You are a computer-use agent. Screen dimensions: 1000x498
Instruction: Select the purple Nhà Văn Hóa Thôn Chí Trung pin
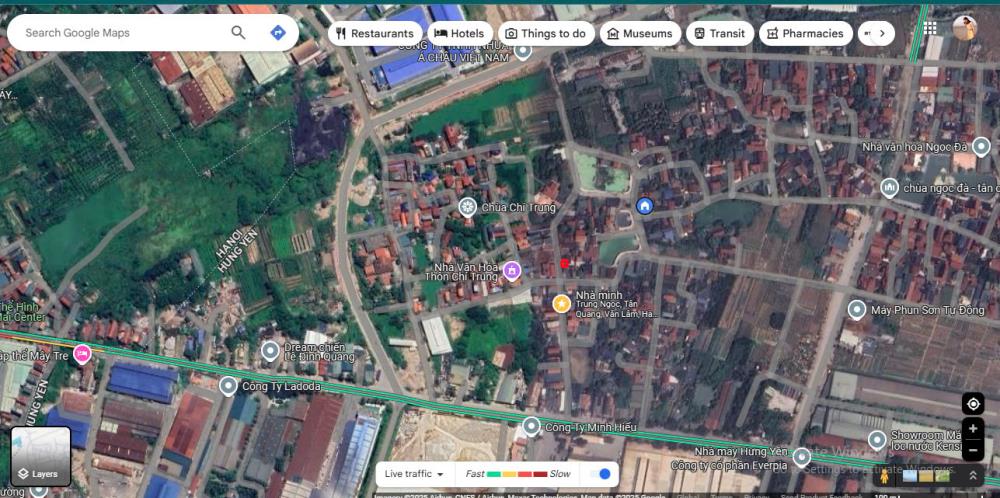(x=511, y=271)
